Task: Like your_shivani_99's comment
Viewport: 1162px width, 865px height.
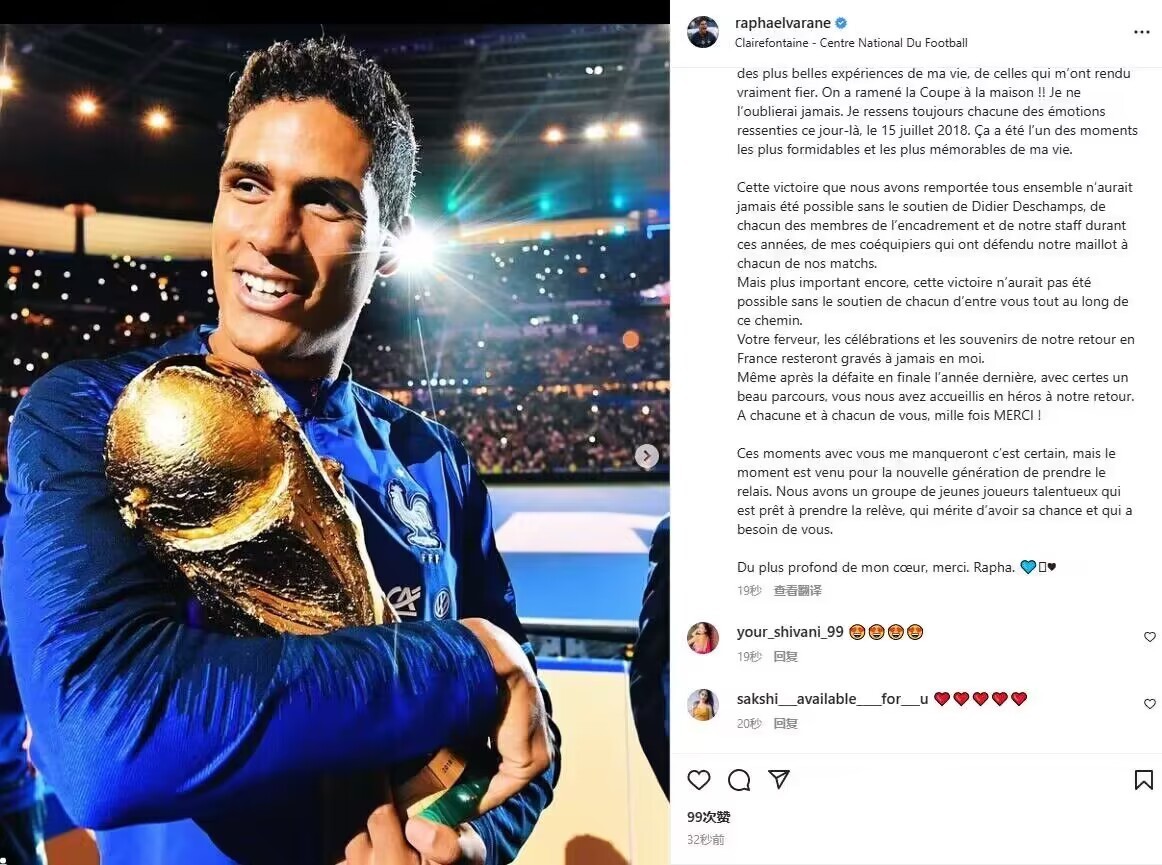Action: pyautogui.click(x=1149, y=637)
